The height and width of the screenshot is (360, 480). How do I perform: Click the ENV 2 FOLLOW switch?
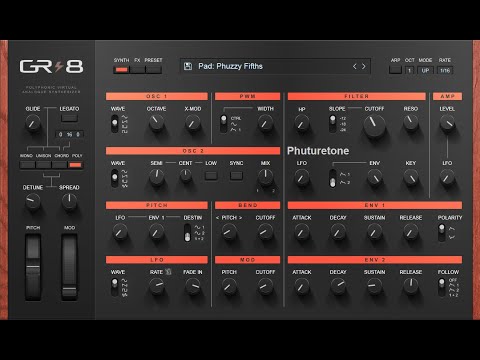tap(441, 287)
